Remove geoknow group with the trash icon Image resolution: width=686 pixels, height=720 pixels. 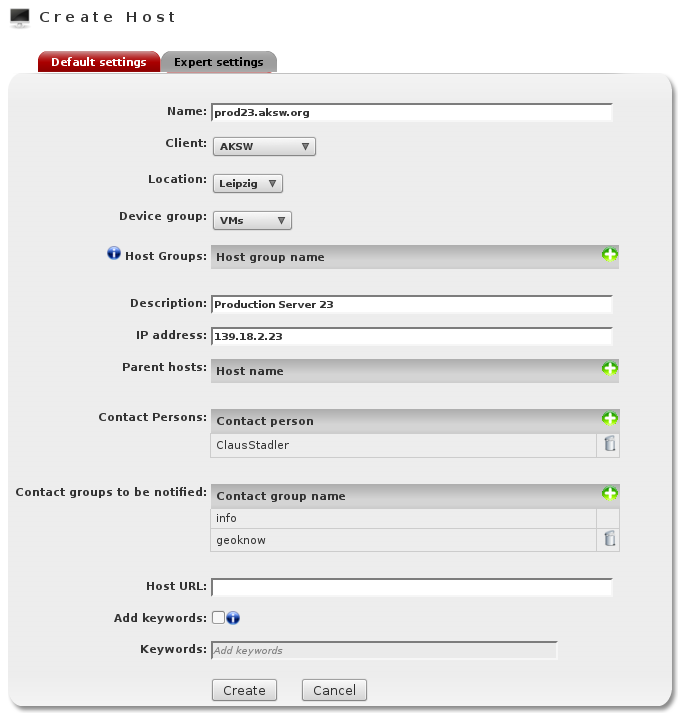click(609, 540)
